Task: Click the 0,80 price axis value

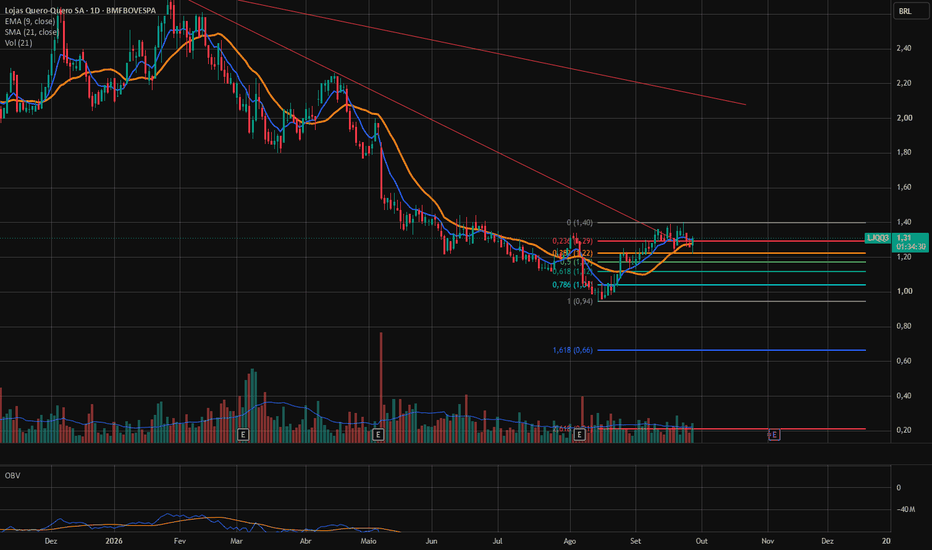Action: tap(904, 326)
